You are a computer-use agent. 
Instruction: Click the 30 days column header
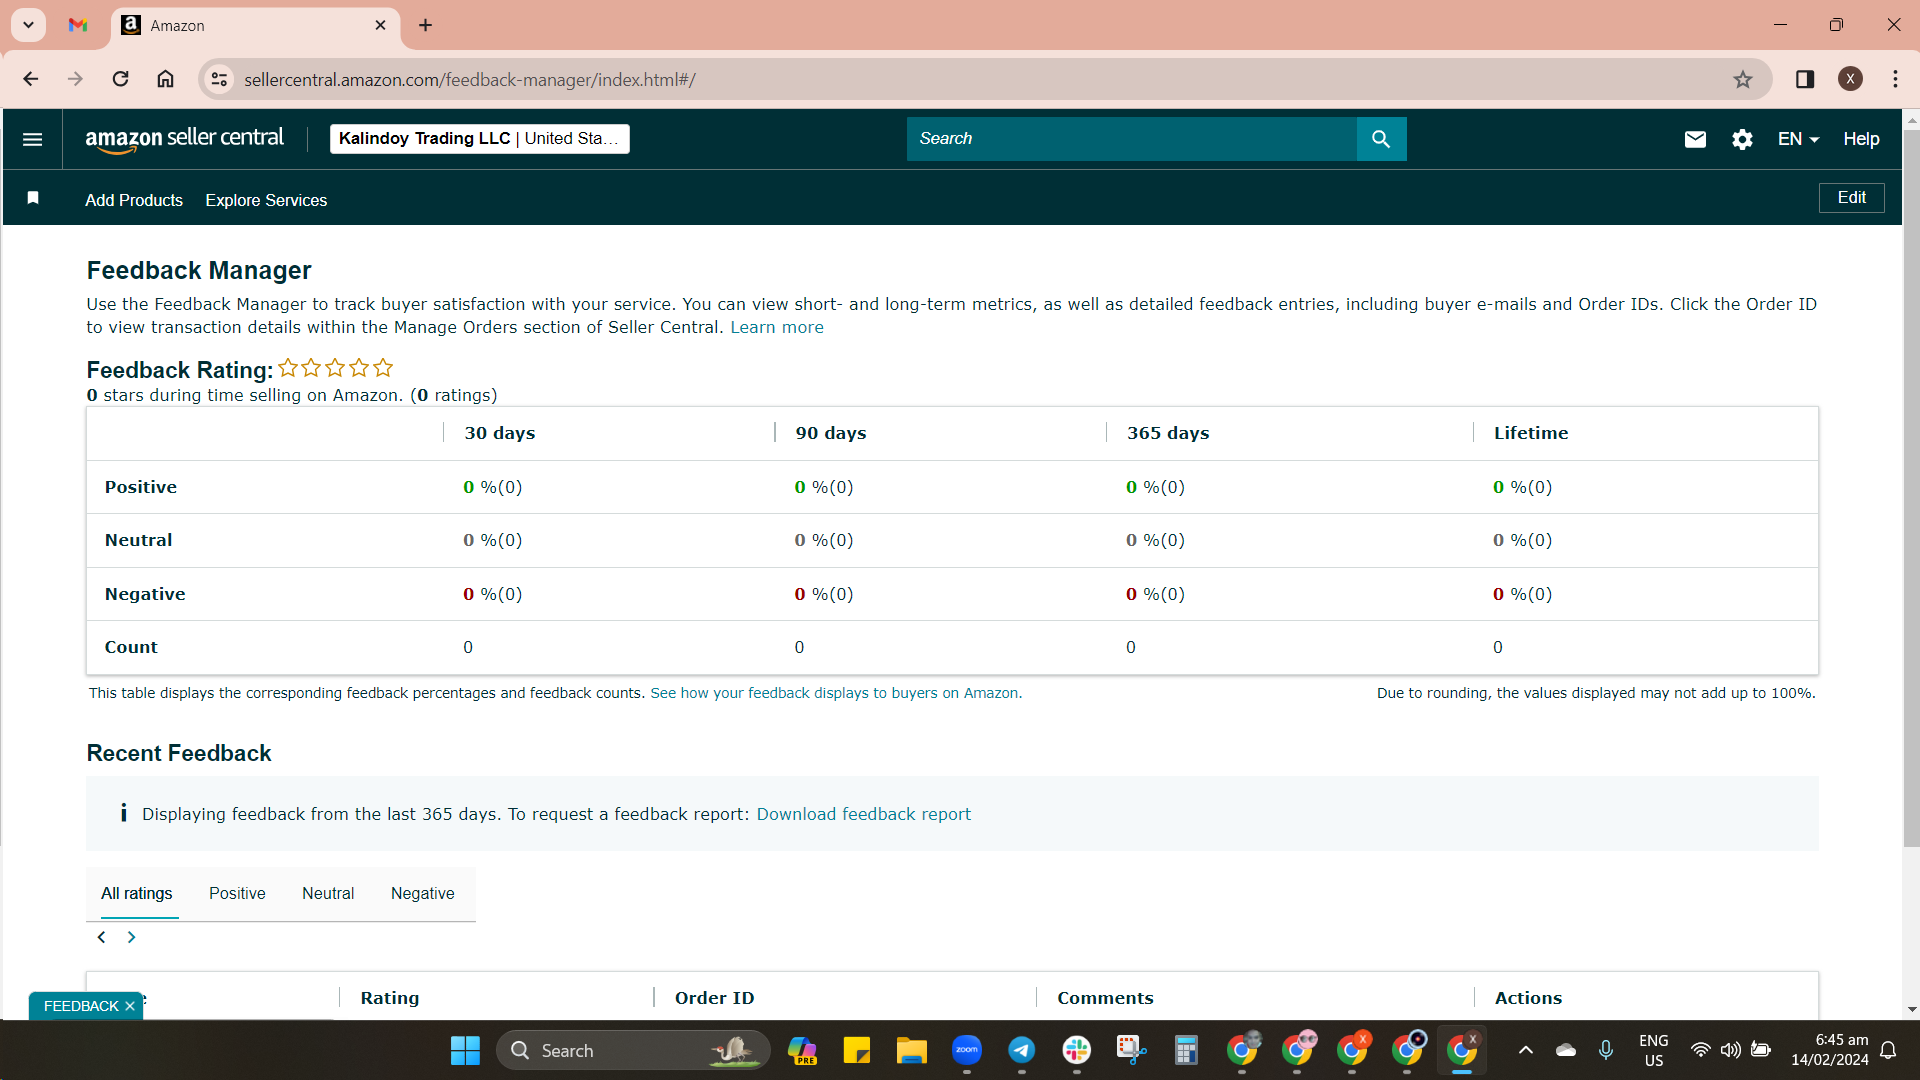pyautogui.click(x=500, y=433)
